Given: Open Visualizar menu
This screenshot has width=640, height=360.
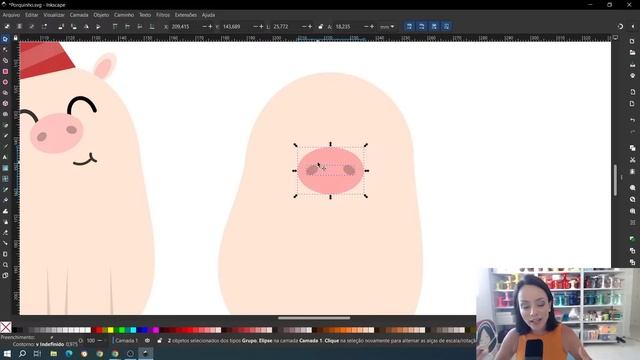Looking at the screenshot, I should pyautogui.click(x=54, y=15).
